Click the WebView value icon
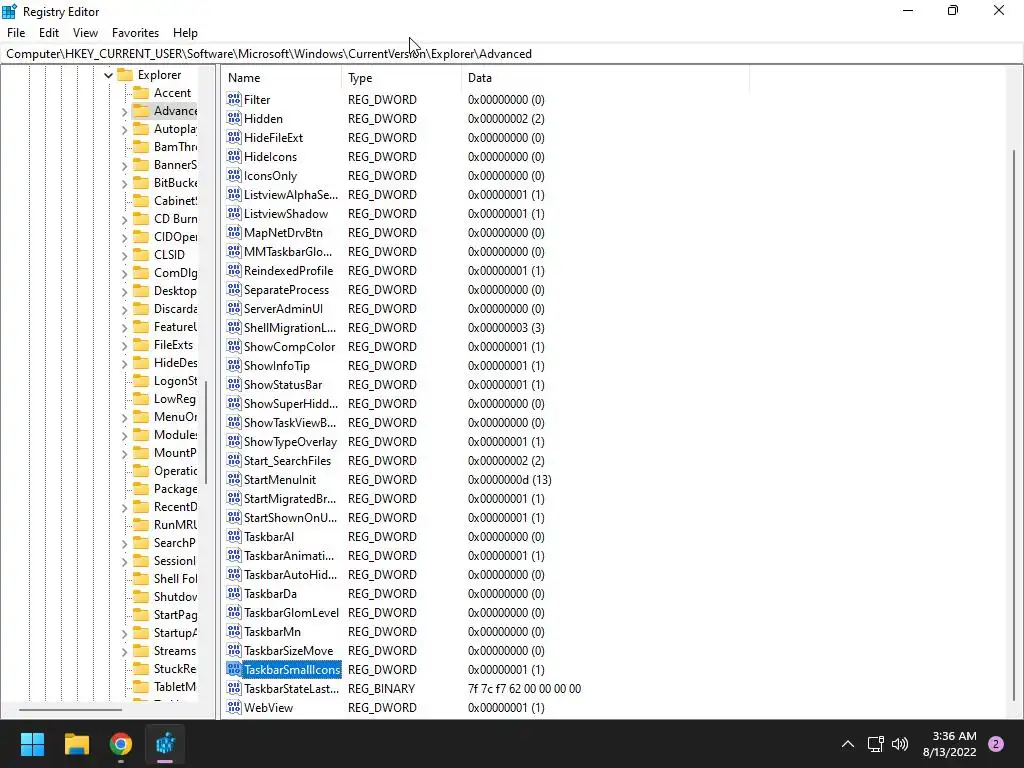The image size is (1024, 768). 234,707
